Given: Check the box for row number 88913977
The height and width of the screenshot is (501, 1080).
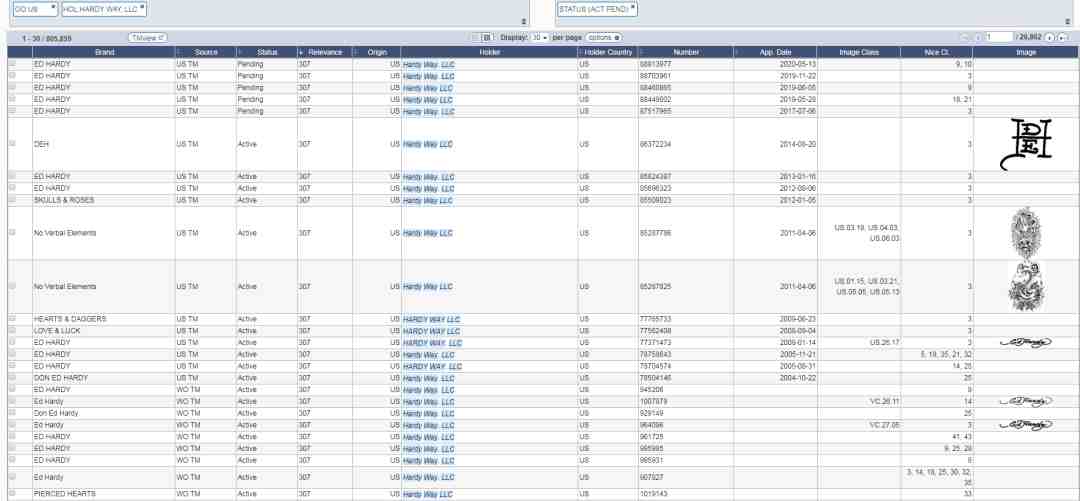Looking at the screenshot, I should [12, 63].
